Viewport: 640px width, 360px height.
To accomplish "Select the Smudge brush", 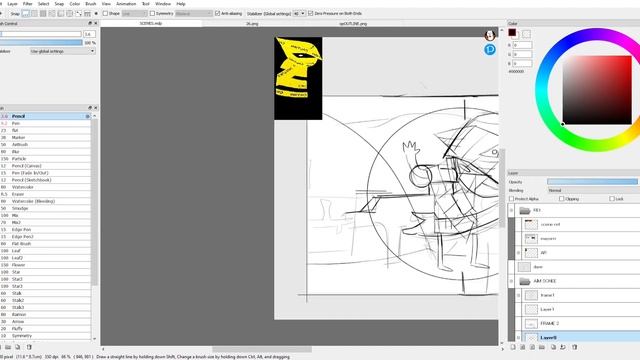I will coord(45,208).
